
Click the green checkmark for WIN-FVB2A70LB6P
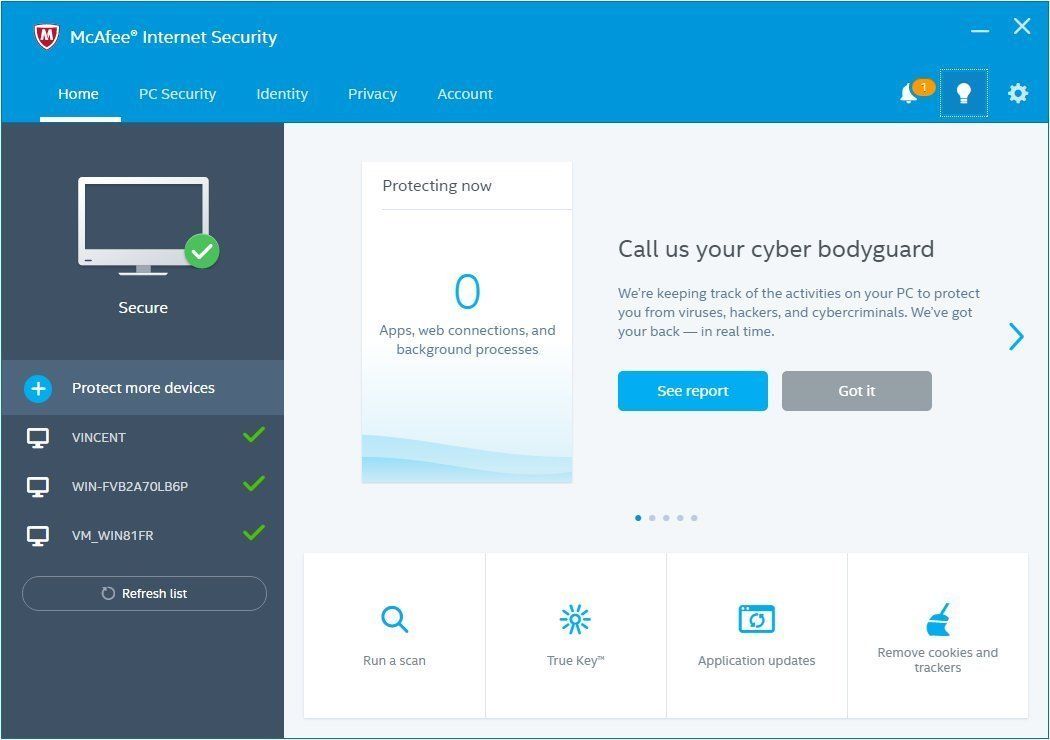tap(254, 484)
